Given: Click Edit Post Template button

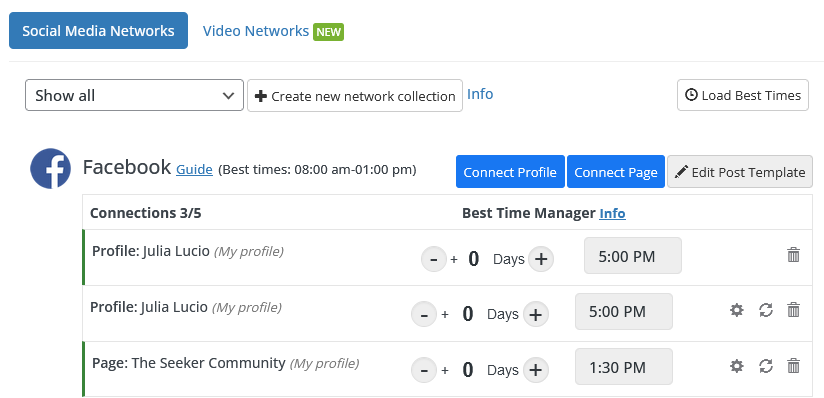Looking at the screenshot, I should click(x=740, y=172).
